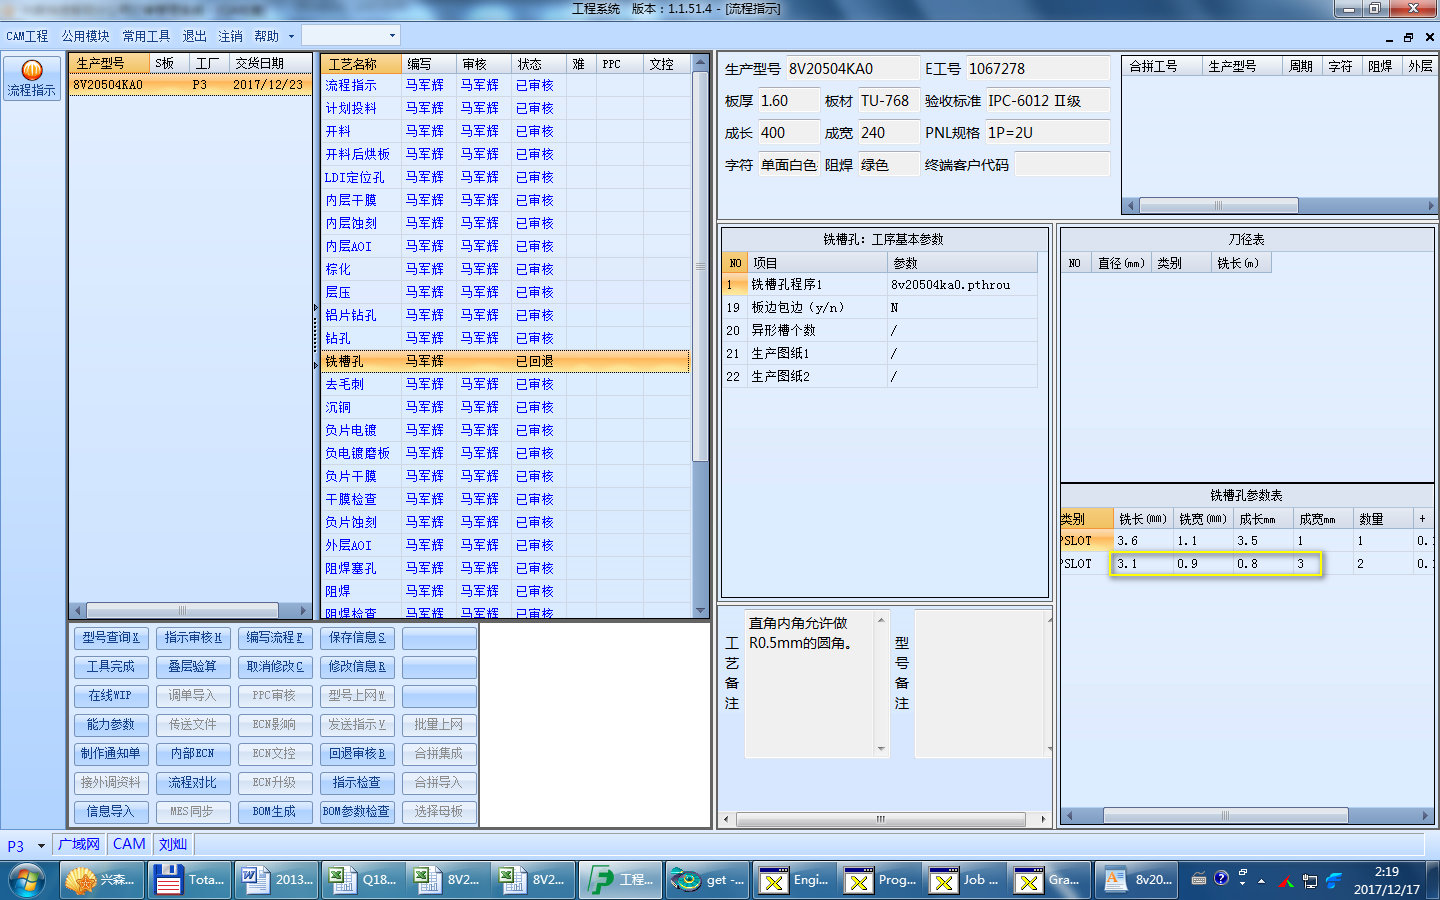Click the 编写流程F button
Screen dimensions: 1440x900
275,638
